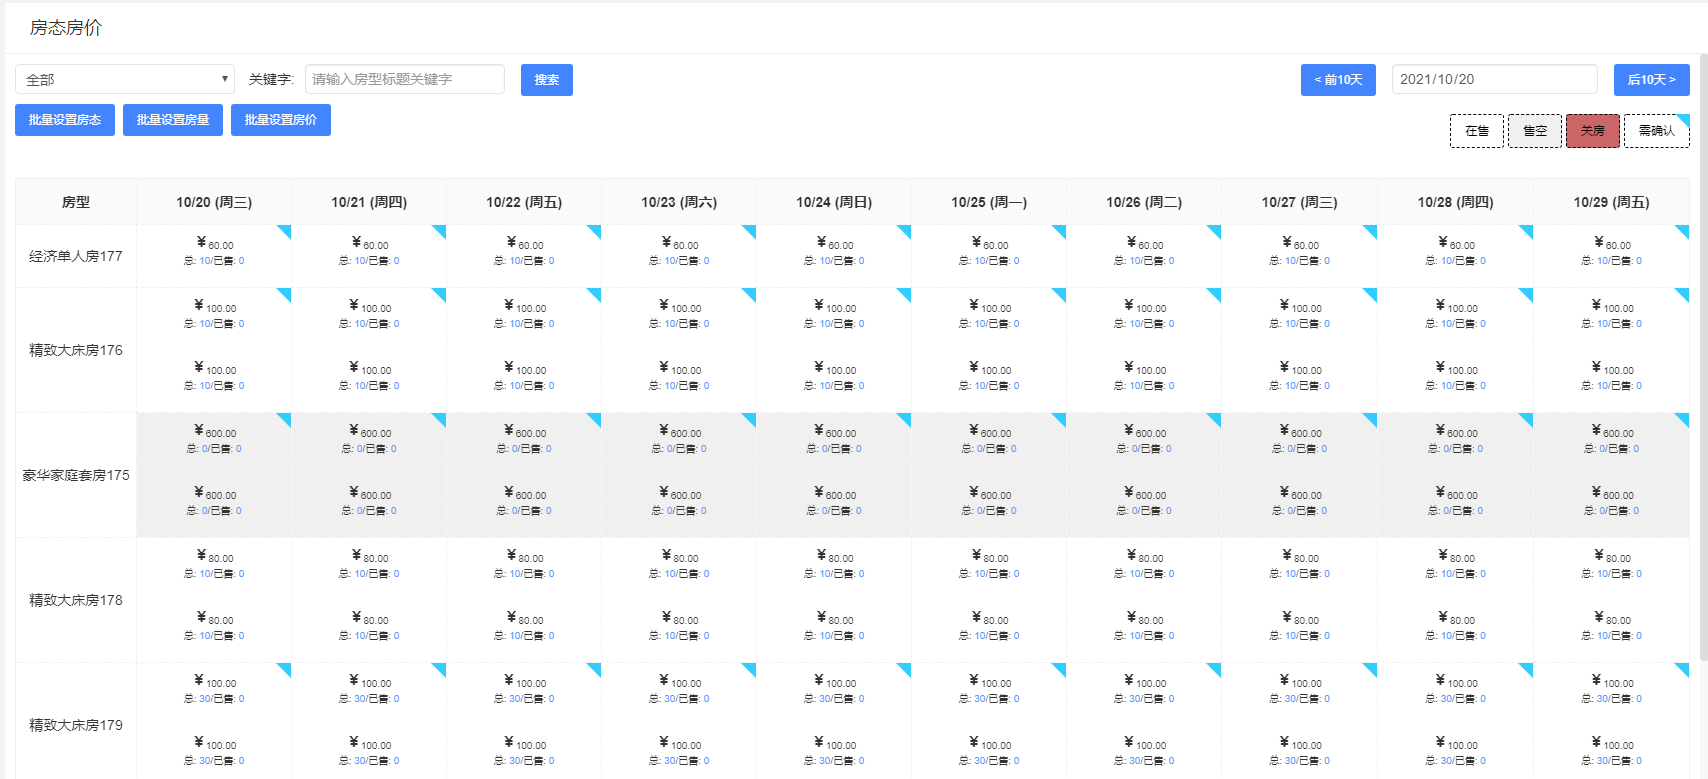Go to next 10 days (后10天)

coord(1652,80)
